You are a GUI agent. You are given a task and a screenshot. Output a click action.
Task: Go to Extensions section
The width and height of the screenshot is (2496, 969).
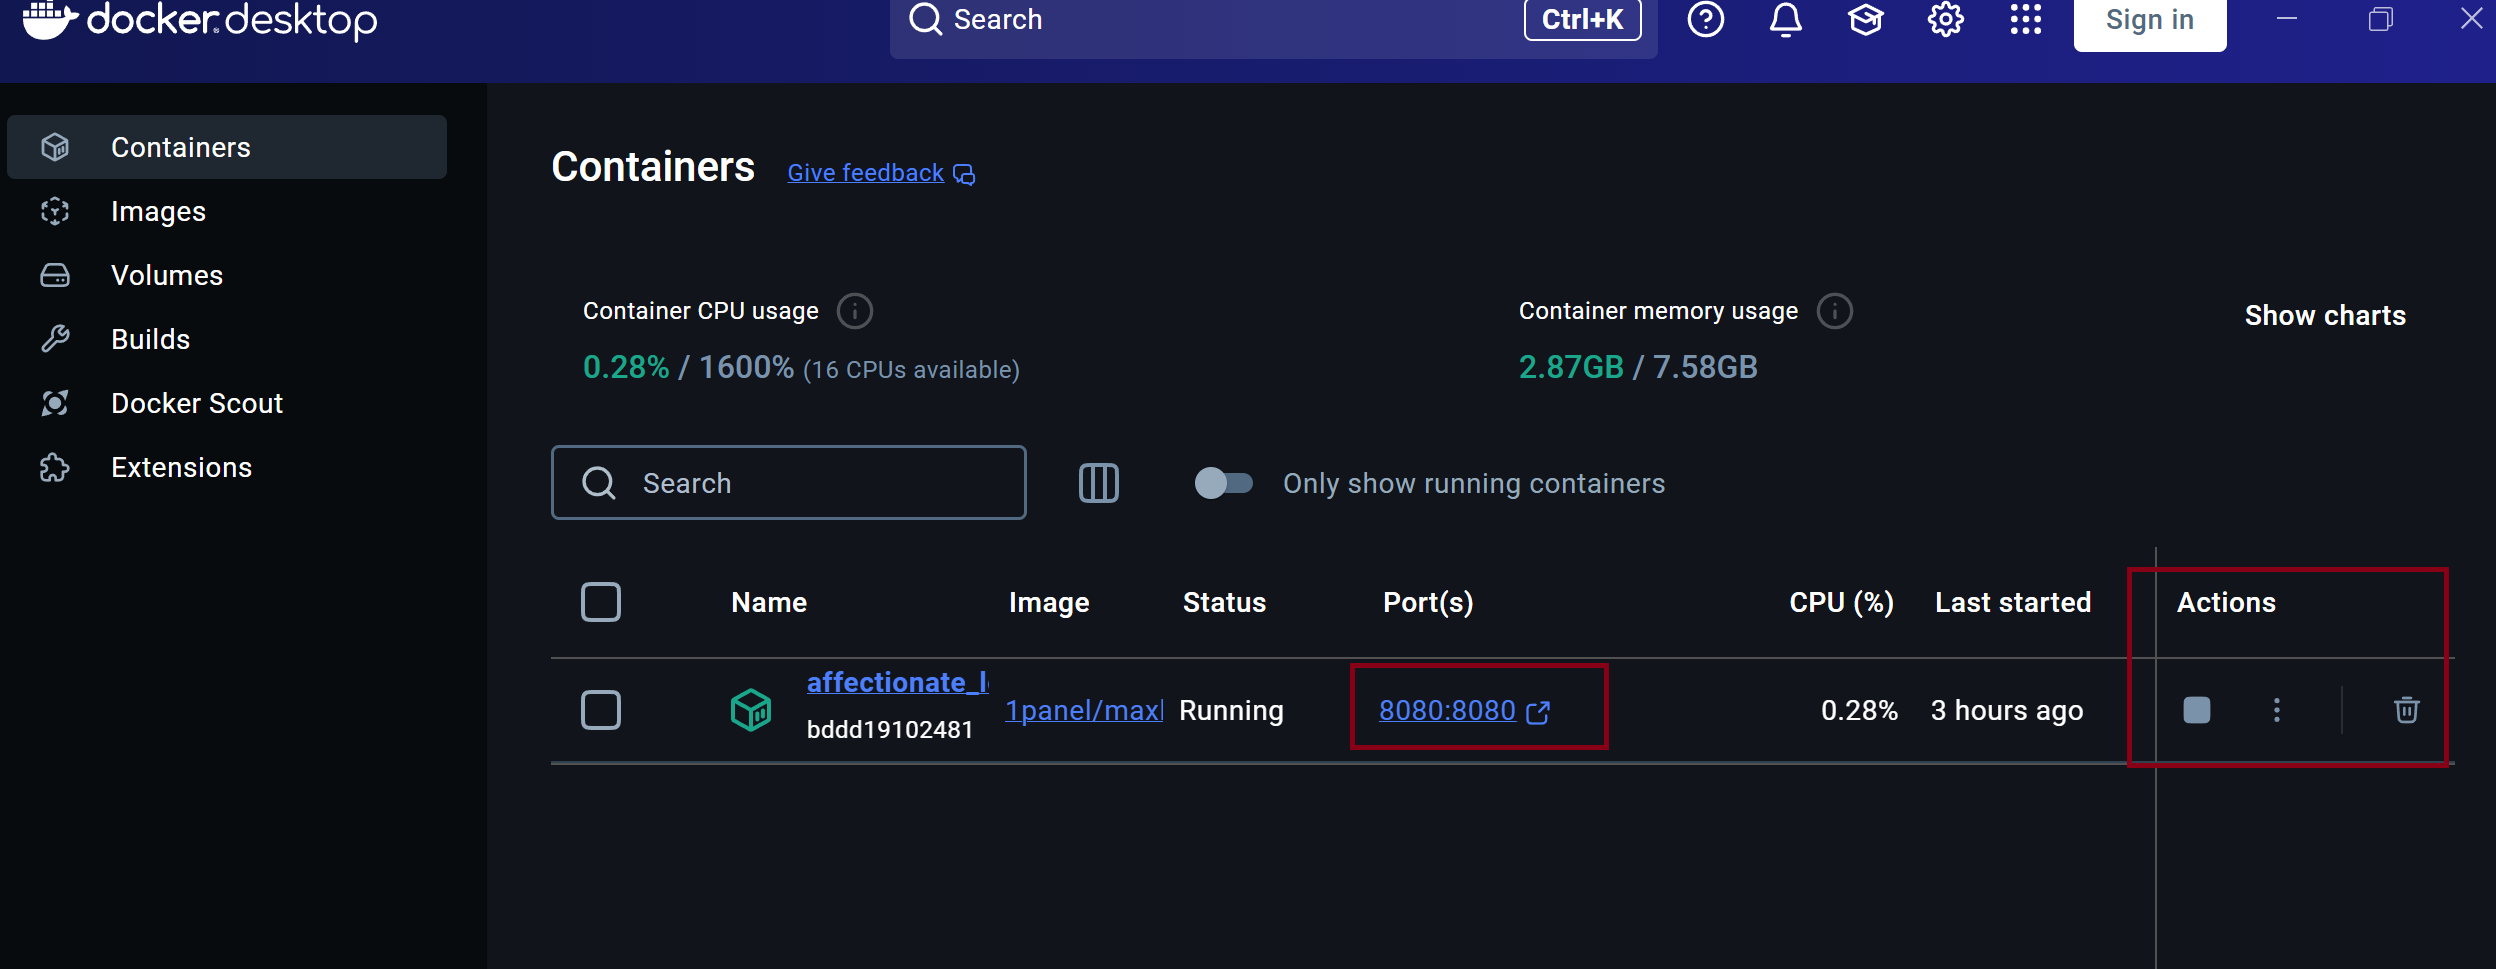point(227,467)
